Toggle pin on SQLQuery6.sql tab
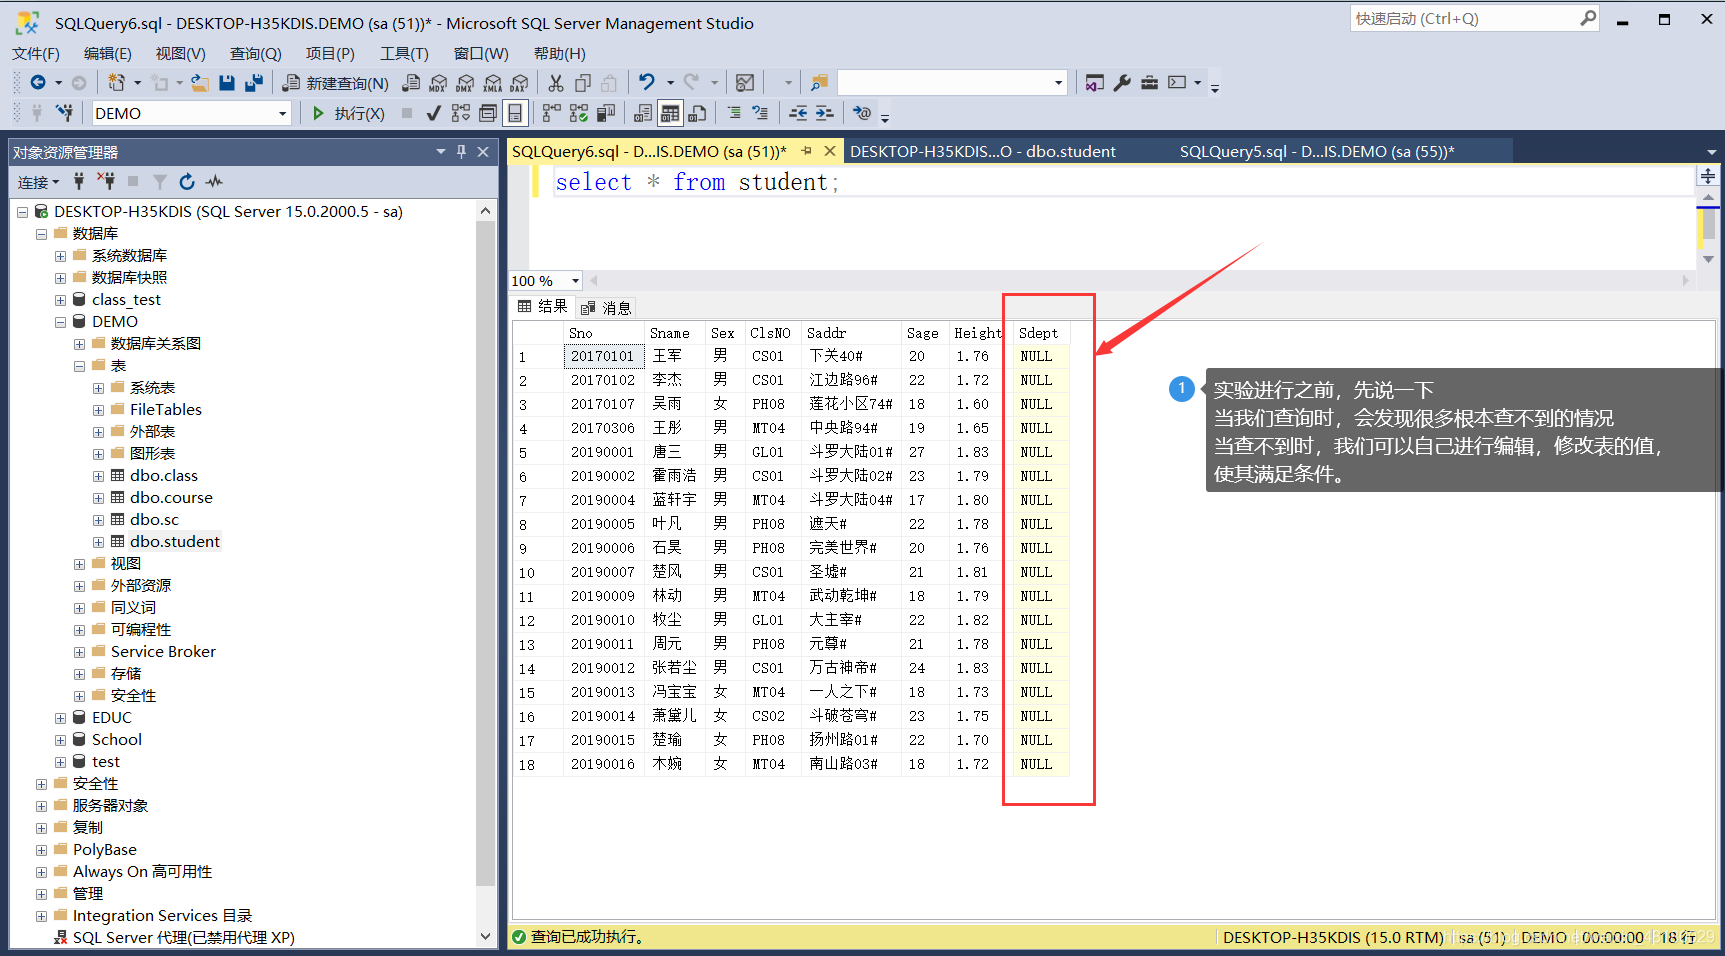 [806, 151]
